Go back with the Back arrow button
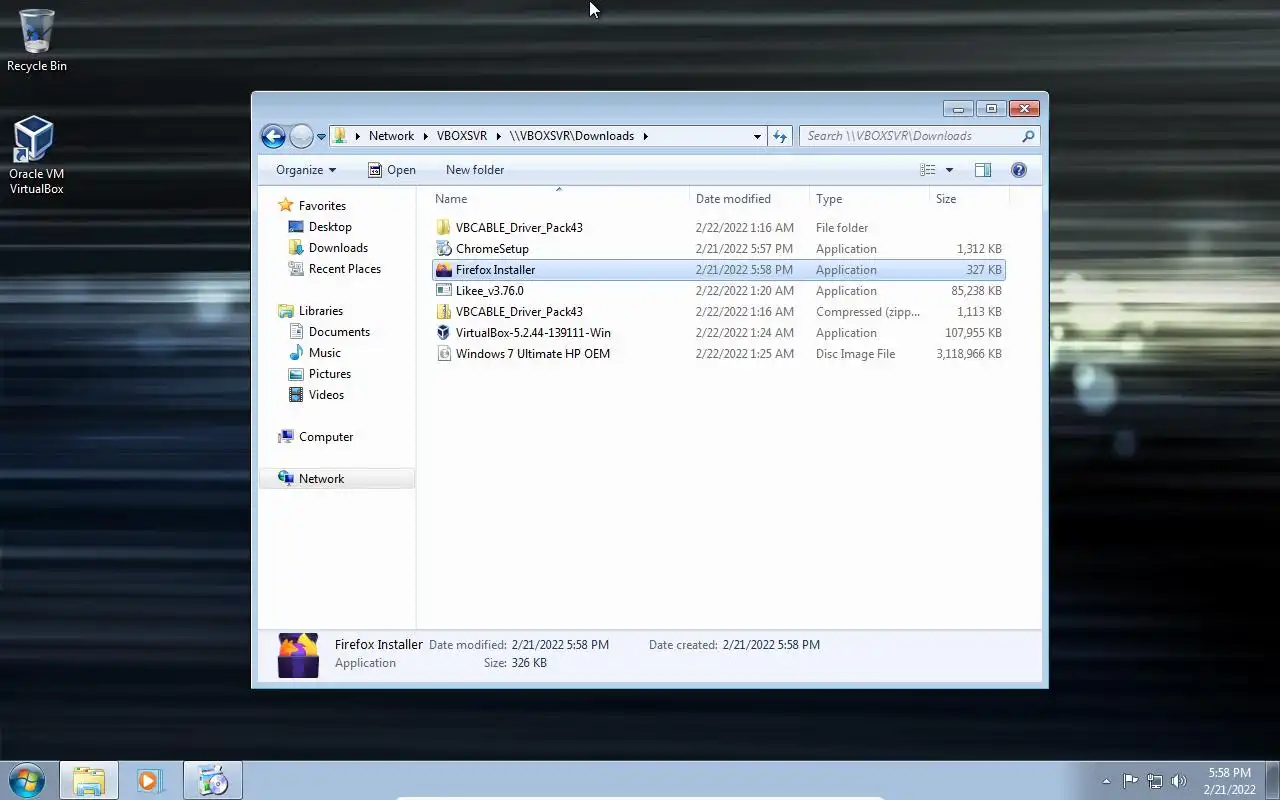The width and height of the screenshot is (1280, 800). coord(273,136)
